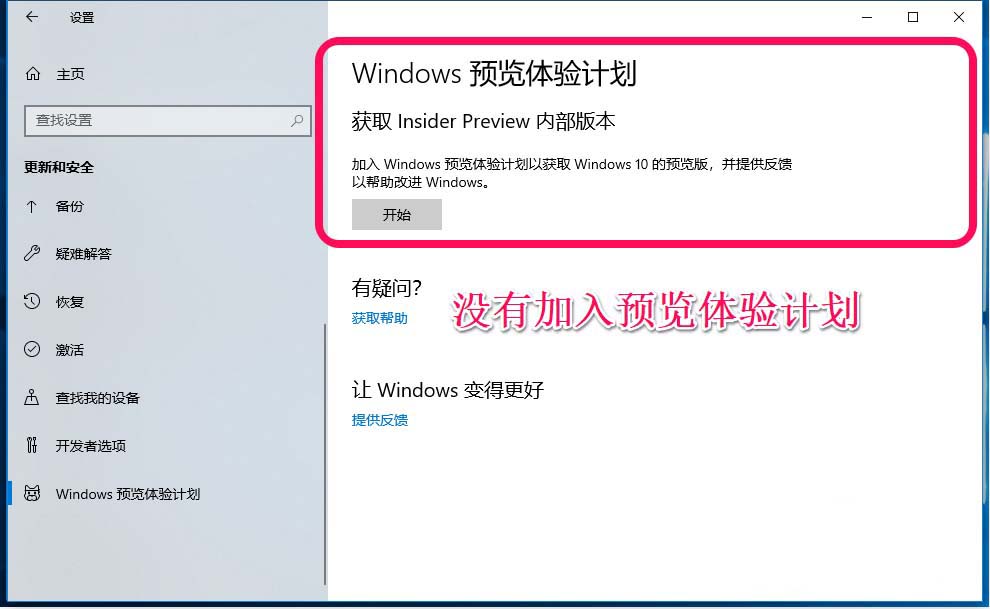Viewport: 990px width, 609px height.
Task: Open the 获取帮助 link
Action: [379, 319]
